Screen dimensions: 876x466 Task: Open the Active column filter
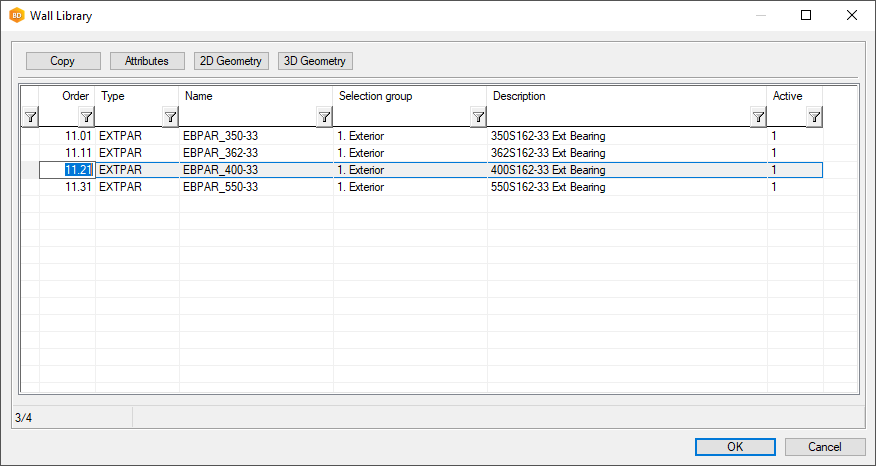click(814, 117)
